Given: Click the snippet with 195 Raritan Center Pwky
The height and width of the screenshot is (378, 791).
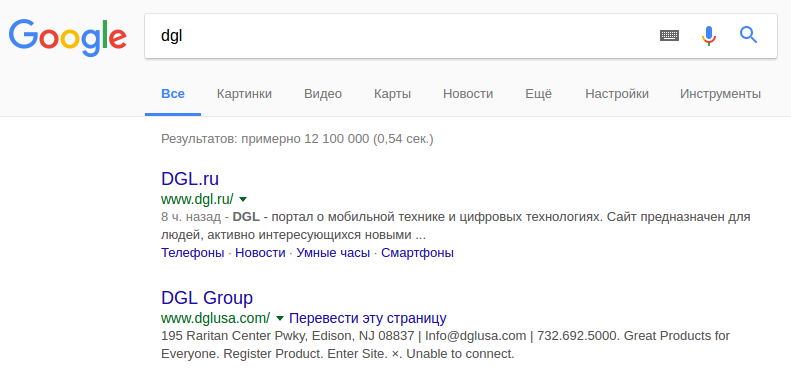Looking at the screenshot, I should [445, 345].
